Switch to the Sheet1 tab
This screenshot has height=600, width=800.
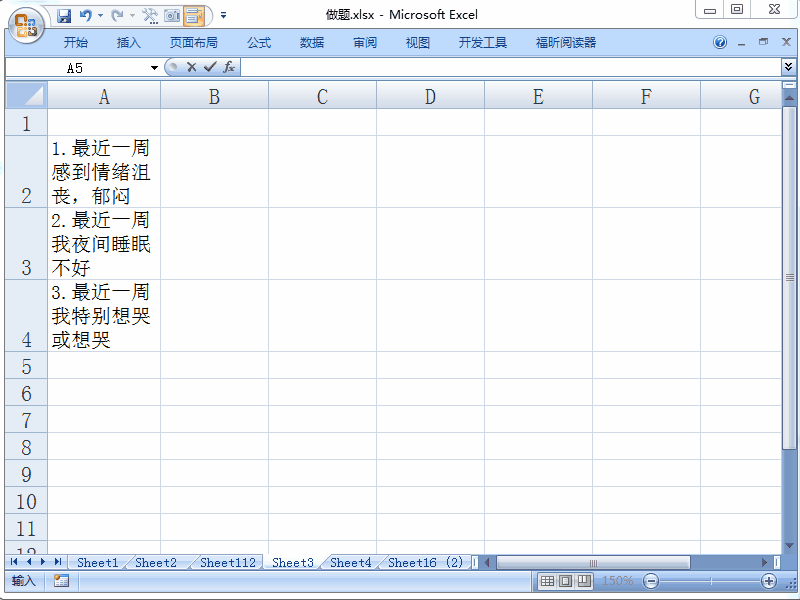point(97,562)
